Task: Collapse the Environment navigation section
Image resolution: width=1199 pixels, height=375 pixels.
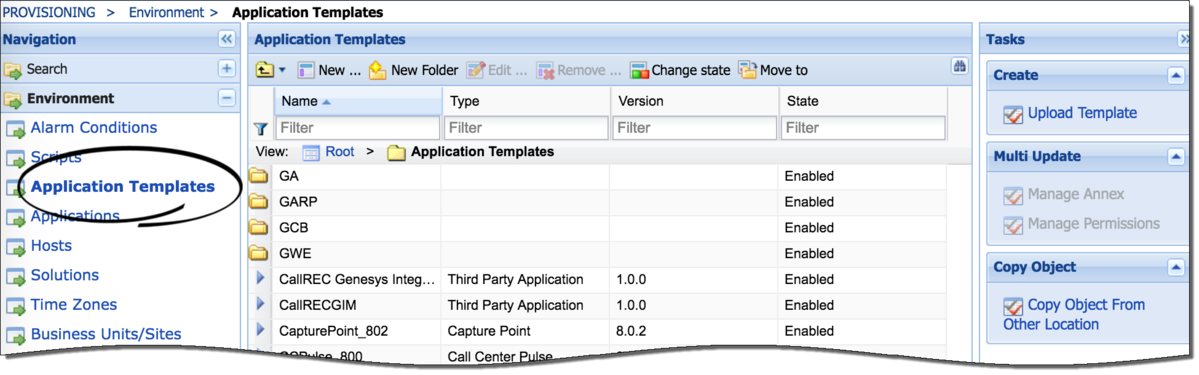Action: [x=226, y=98]
